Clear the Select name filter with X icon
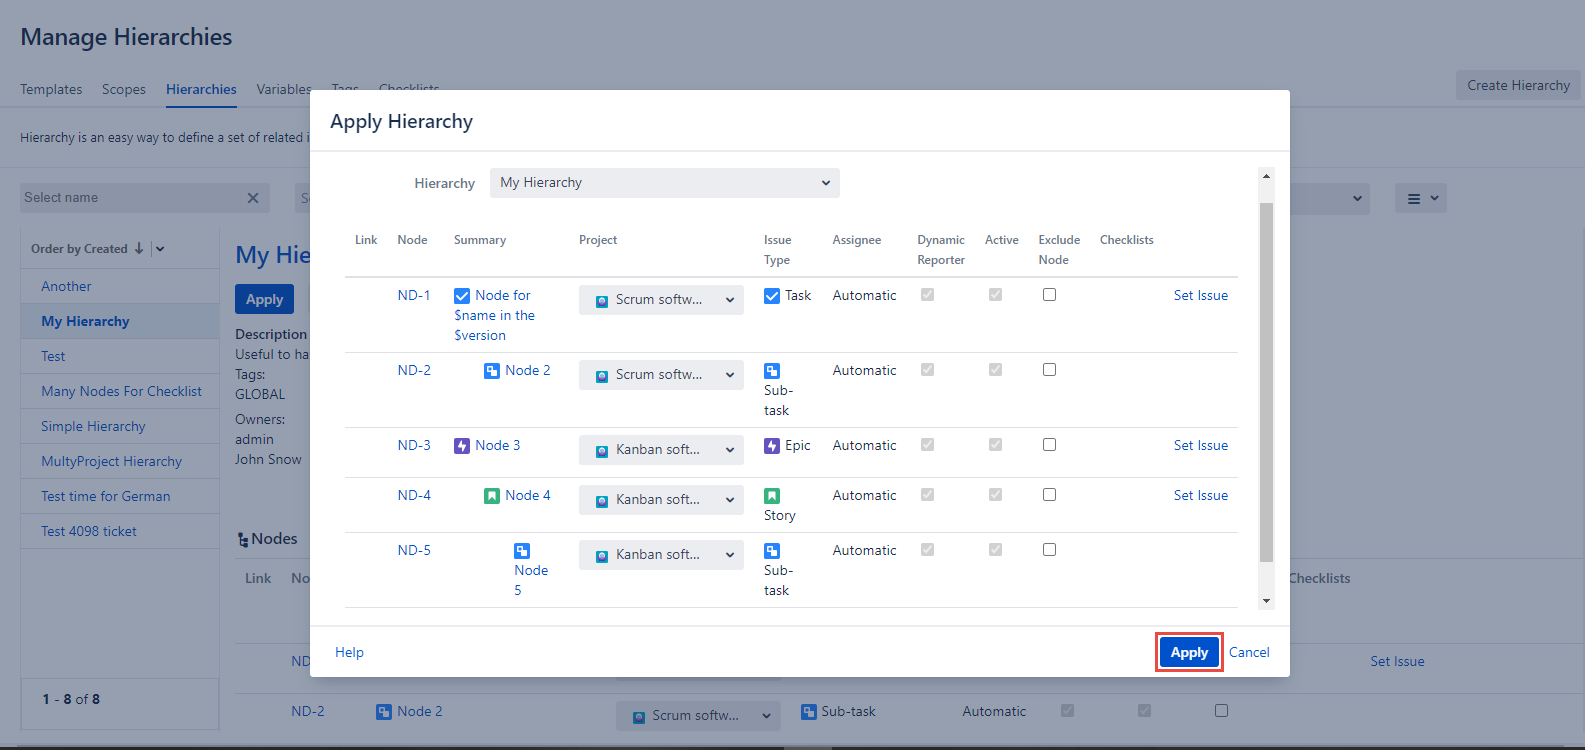This screenshot has height=750, width=1585. coord(253,198)
